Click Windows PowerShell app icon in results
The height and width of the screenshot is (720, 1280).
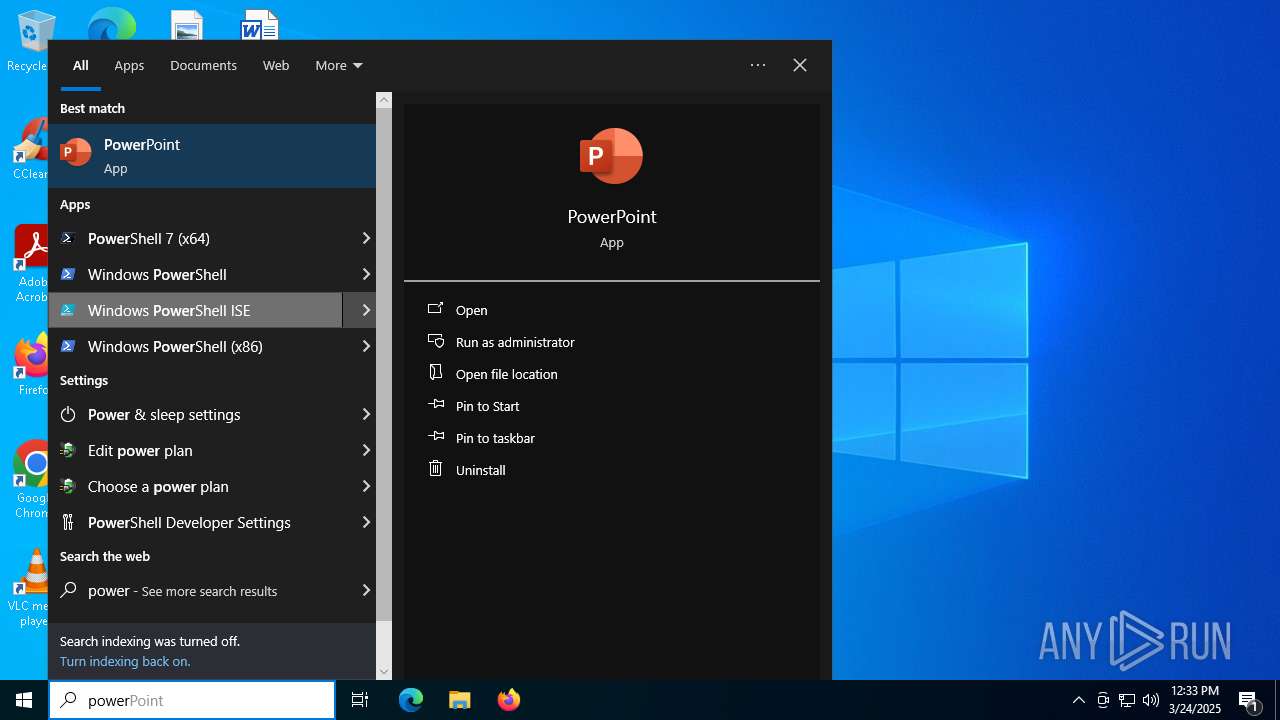tap(68, 274)
